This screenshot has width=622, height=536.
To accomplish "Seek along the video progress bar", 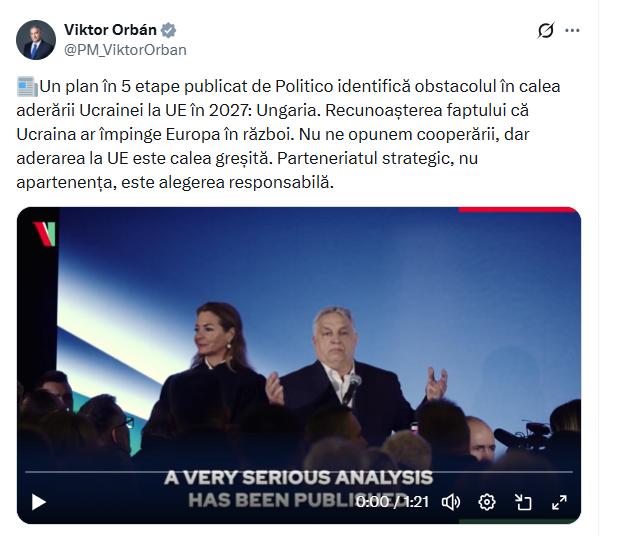I will pos(299,472).
